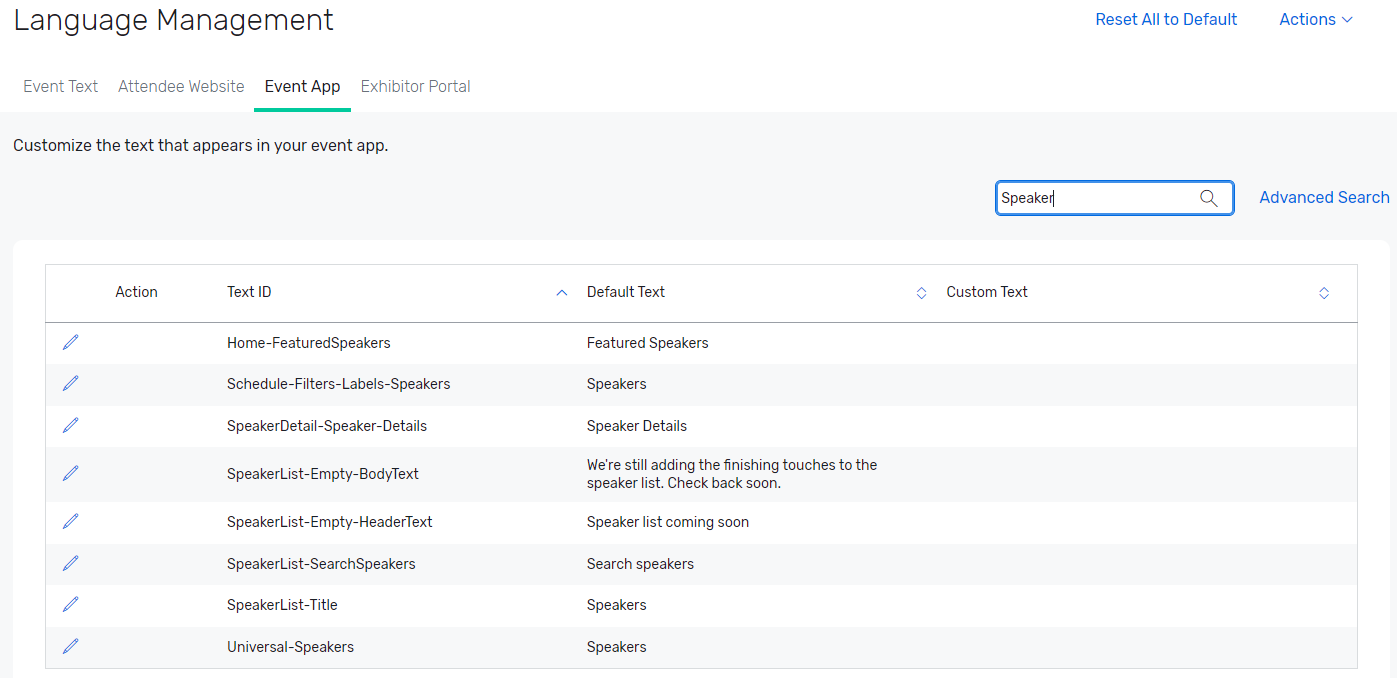Sort by Custom Text column arrows
Screen dimensions: 1397x678
click(x=1323, y=293)
